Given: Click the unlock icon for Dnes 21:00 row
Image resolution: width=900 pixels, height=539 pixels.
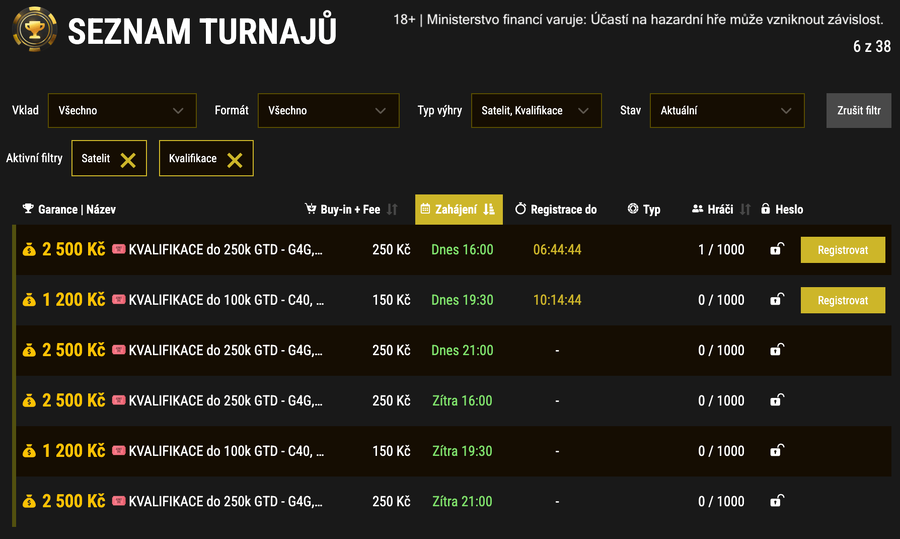Looking at the screenshot, I should (777, 350).
